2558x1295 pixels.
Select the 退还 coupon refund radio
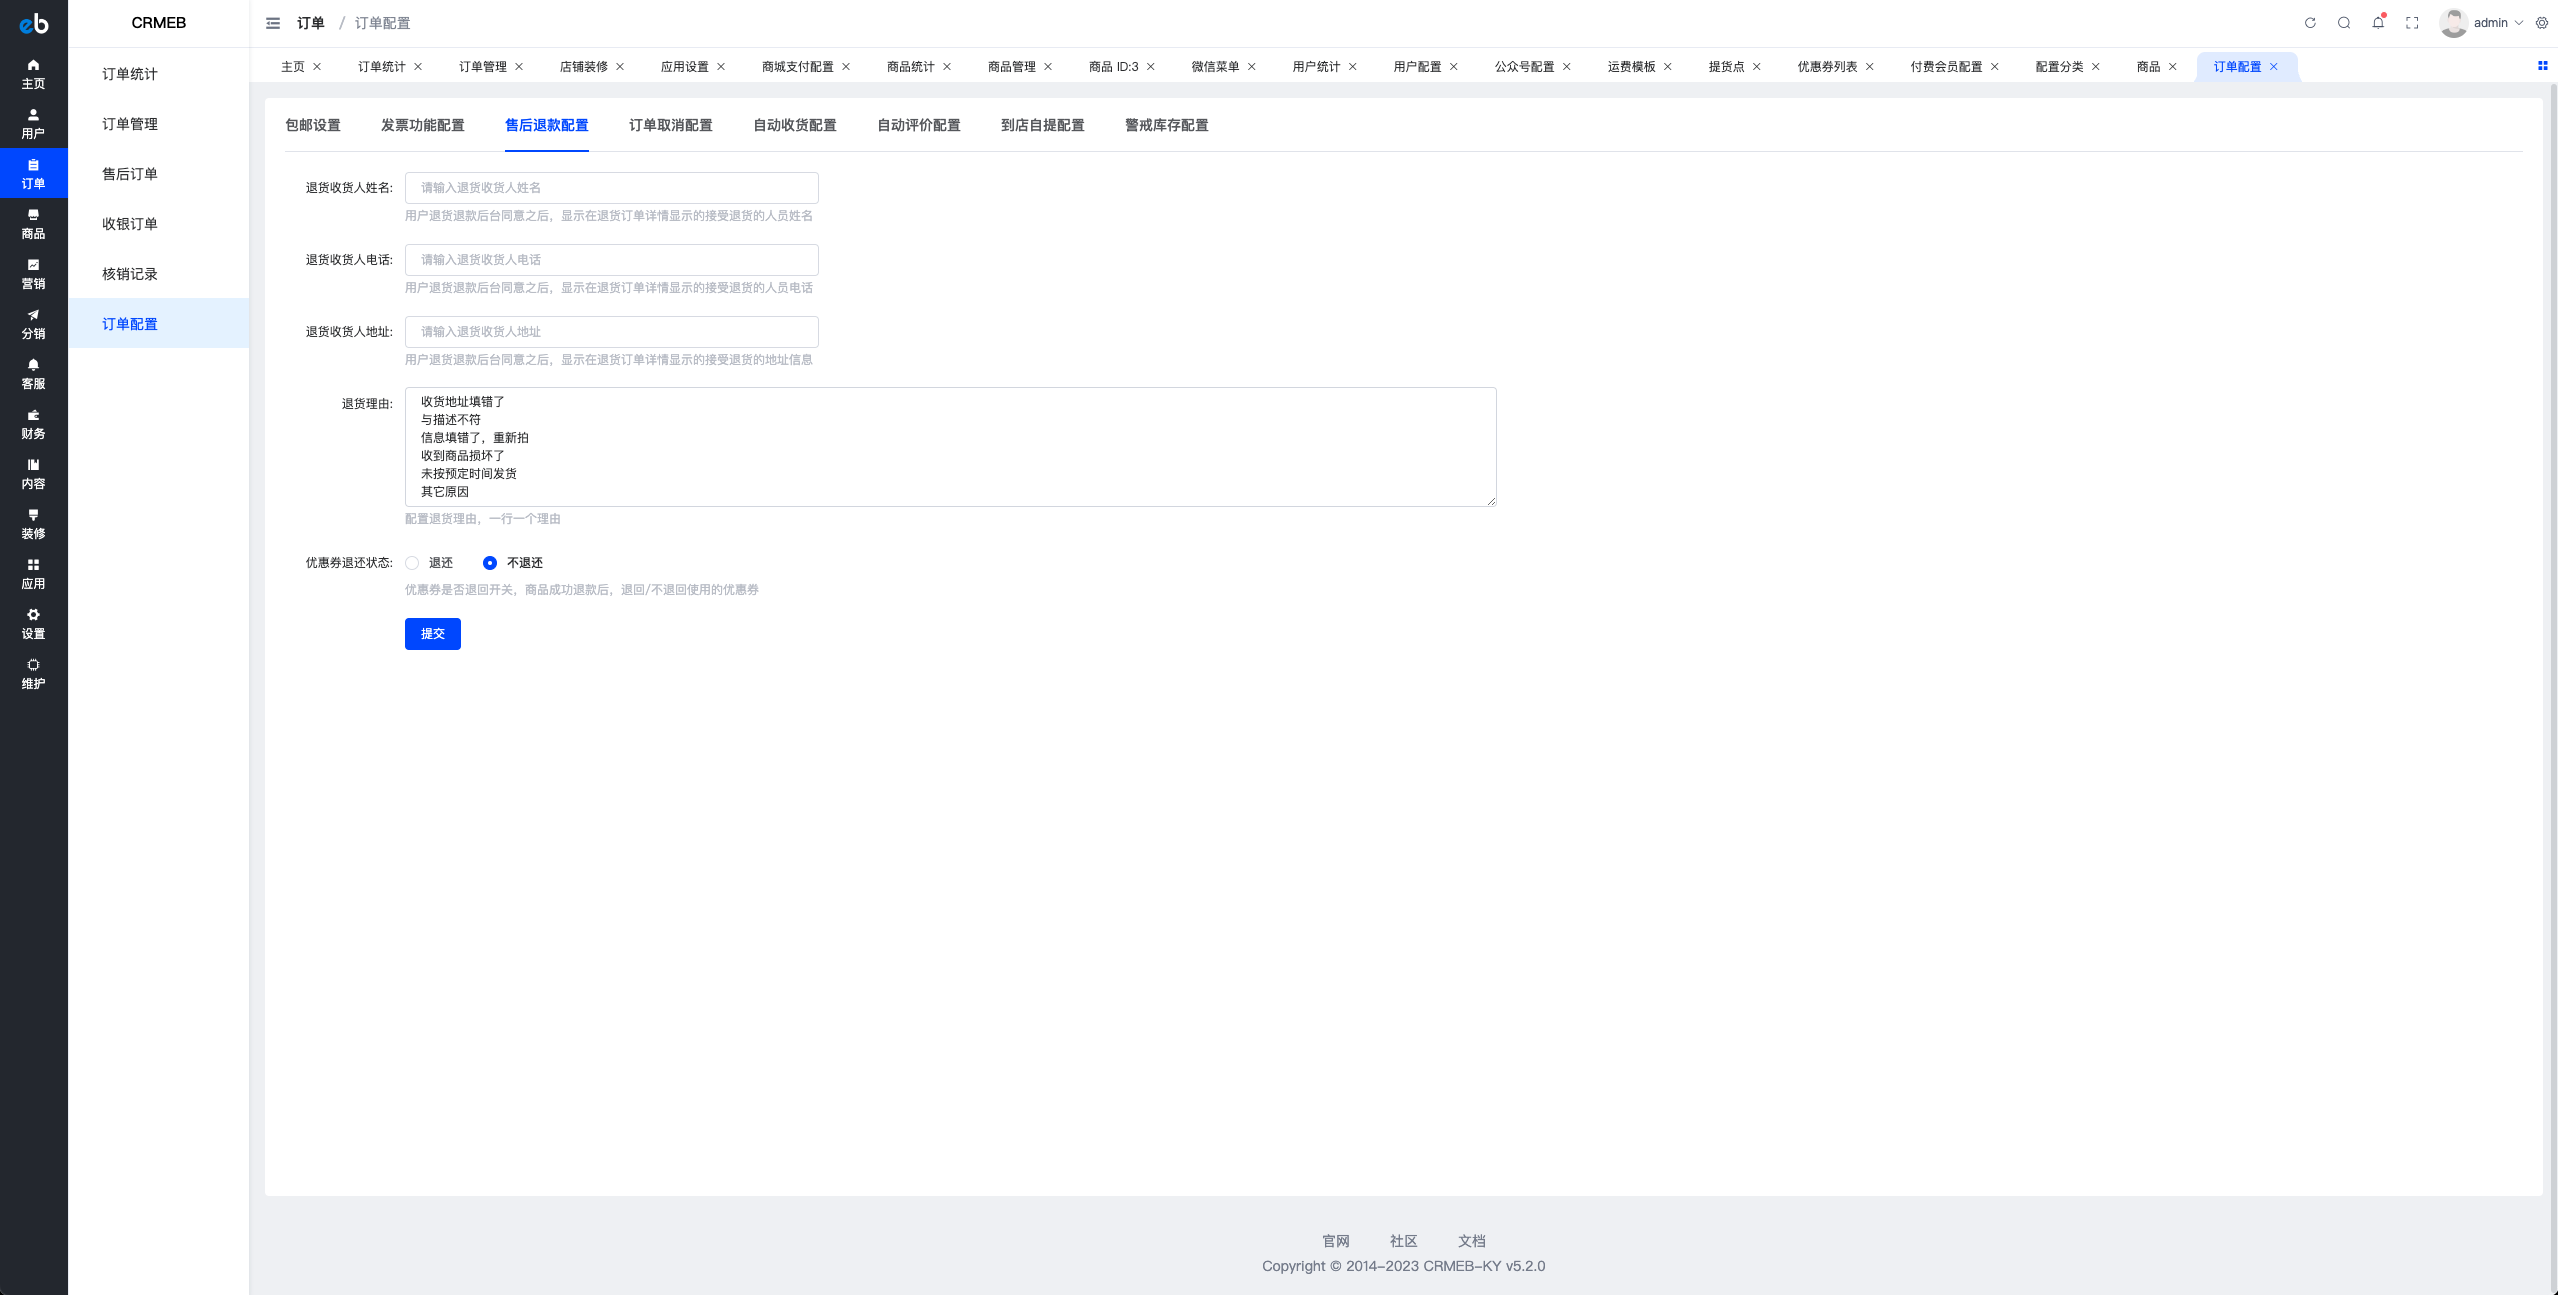412,563
